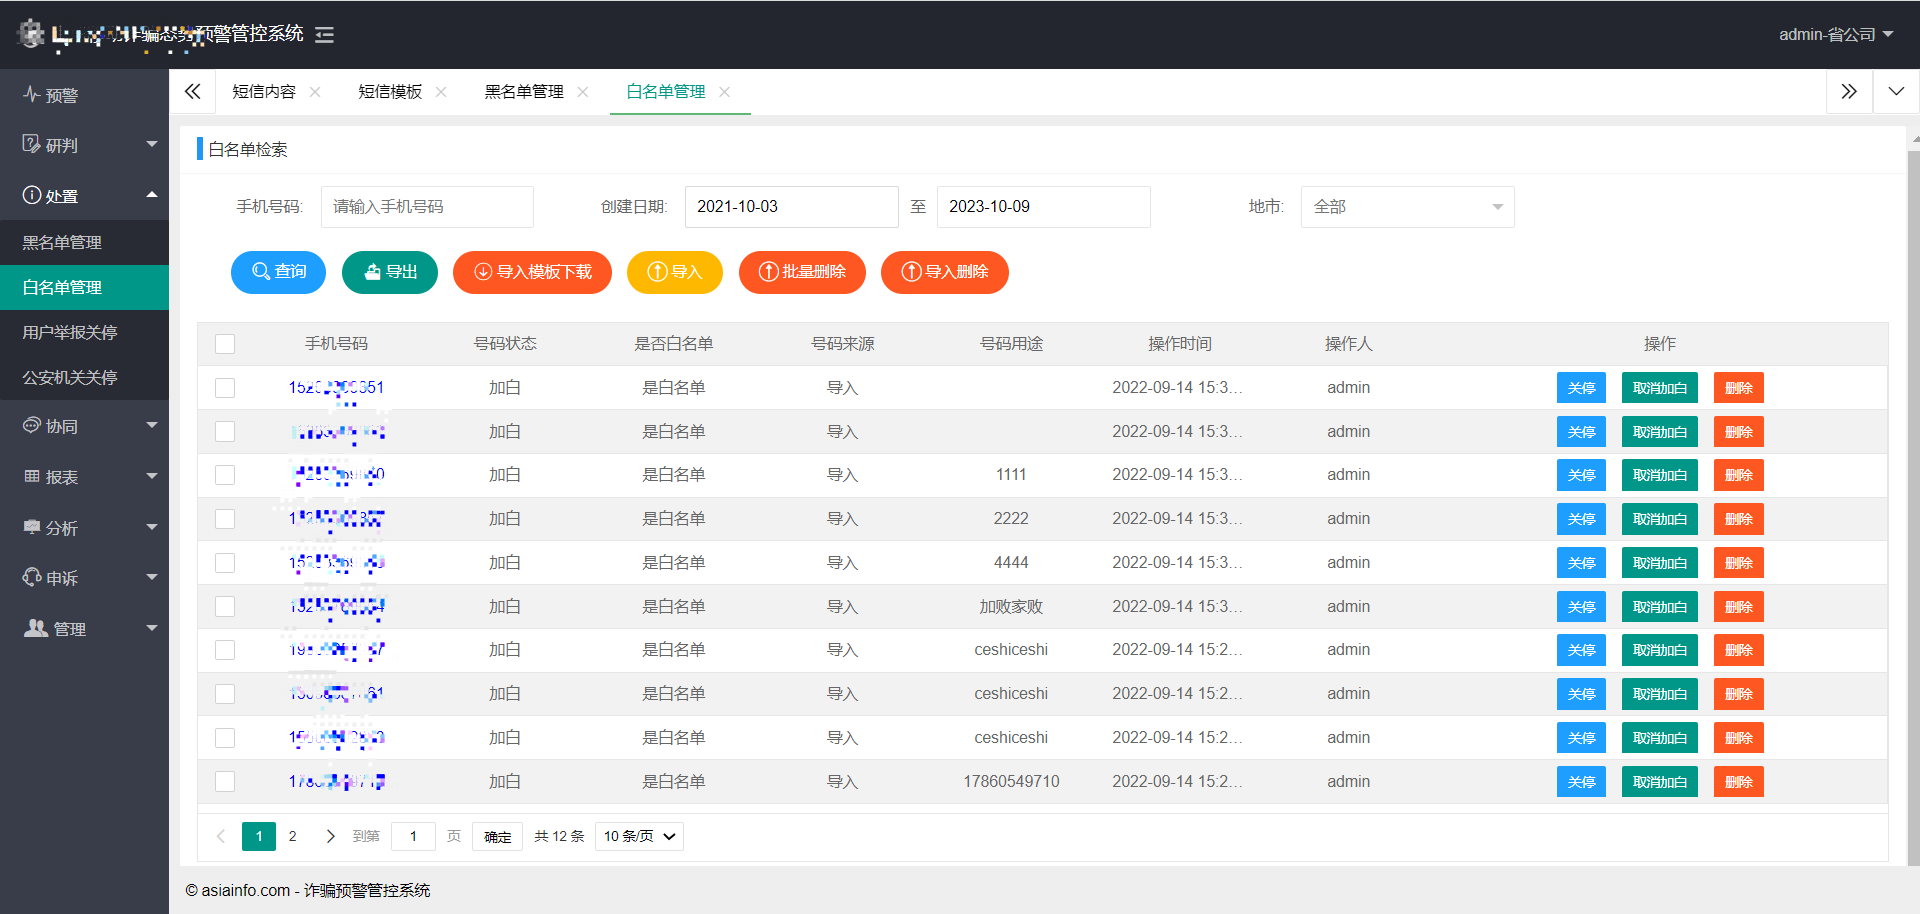Go to the next page arrow

tap(330, 836)
